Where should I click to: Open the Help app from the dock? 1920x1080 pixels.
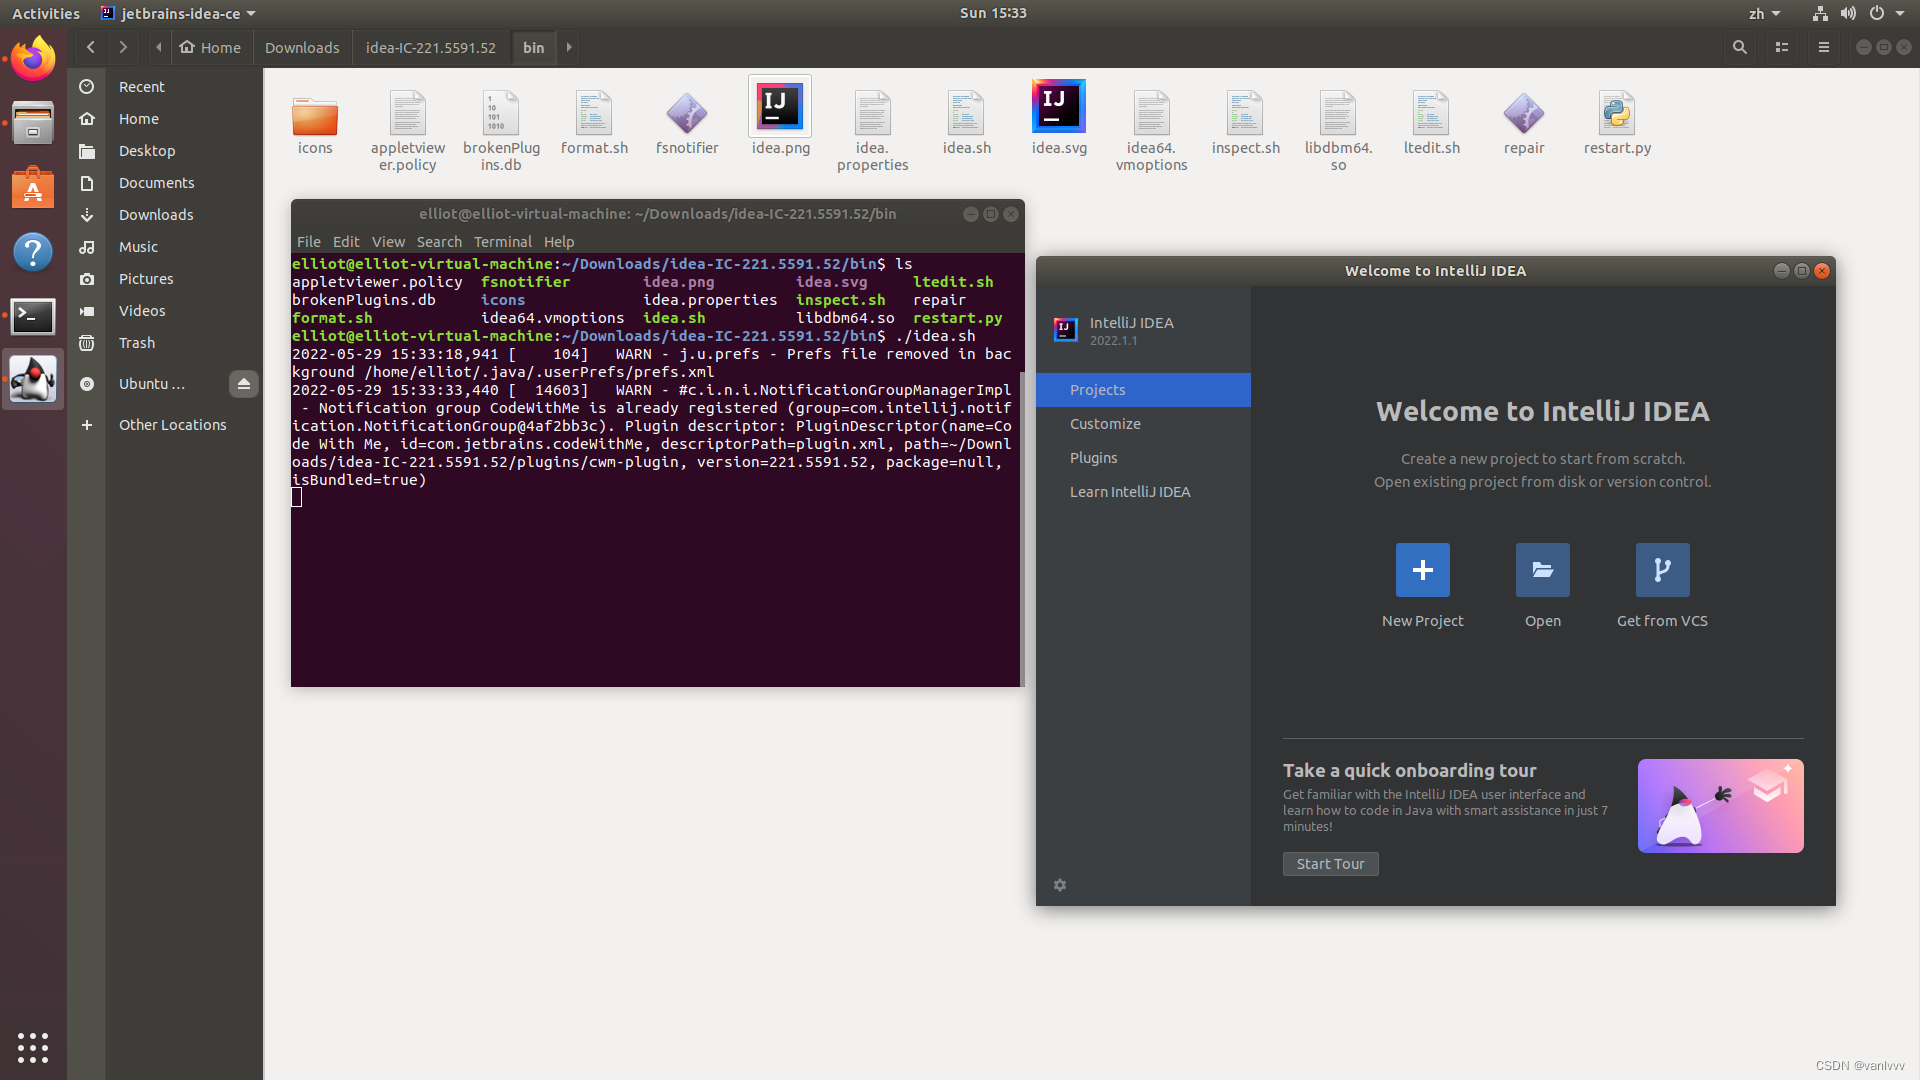[33, 252]
